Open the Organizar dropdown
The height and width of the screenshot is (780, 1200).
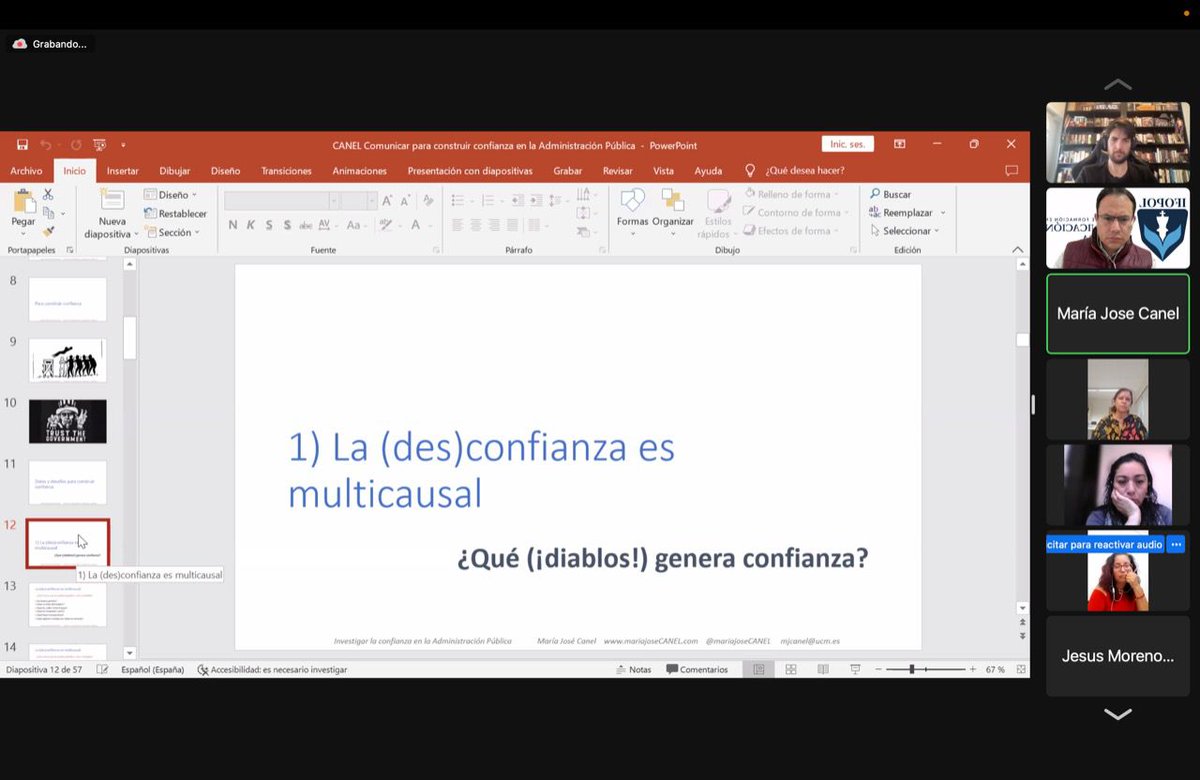pyautogui.click(x=673, y=212)
